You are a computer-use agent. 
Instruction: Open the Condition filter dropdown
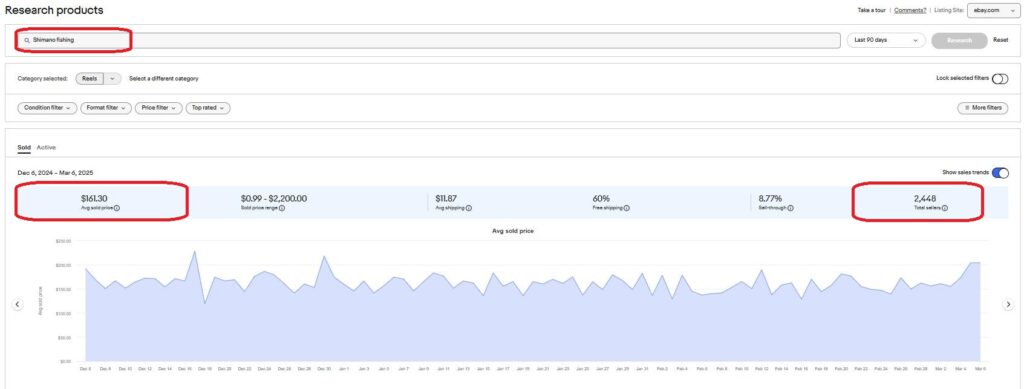pos(48,108)
